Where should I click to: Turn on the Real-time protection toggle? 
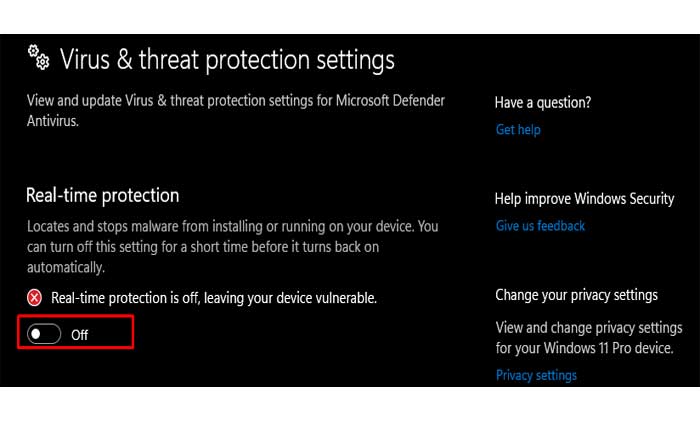pos(45,335)
